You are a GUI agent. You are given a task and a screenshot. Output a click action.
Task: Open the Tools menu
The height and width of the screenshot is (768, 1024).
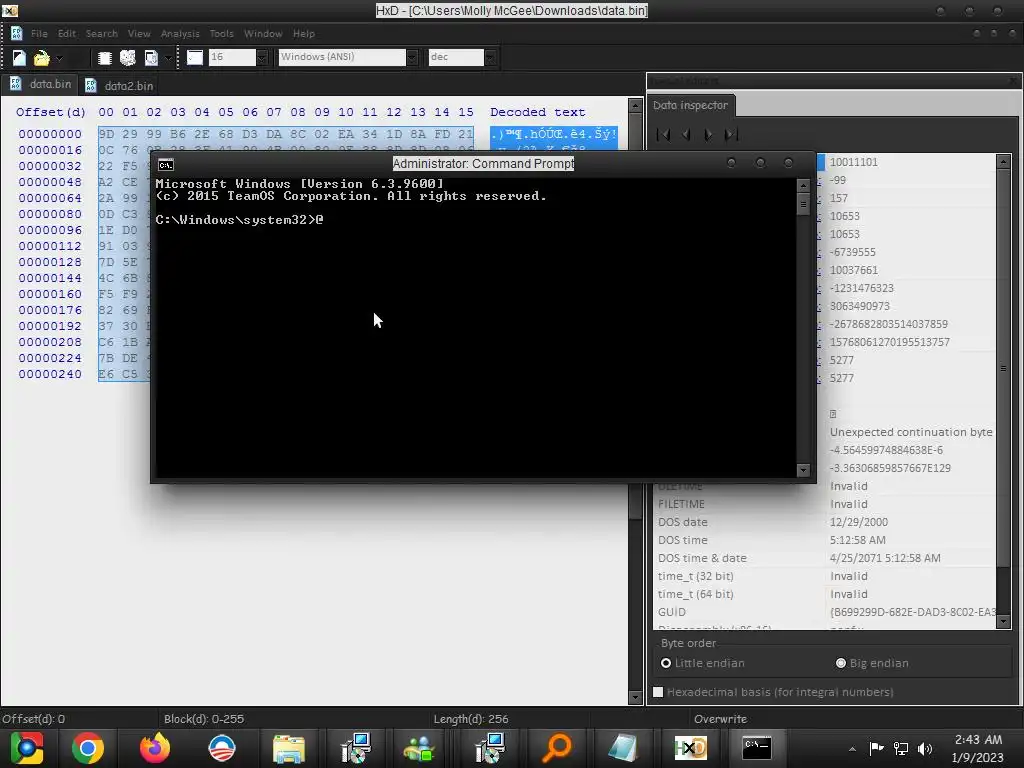(x=221, y=33)
